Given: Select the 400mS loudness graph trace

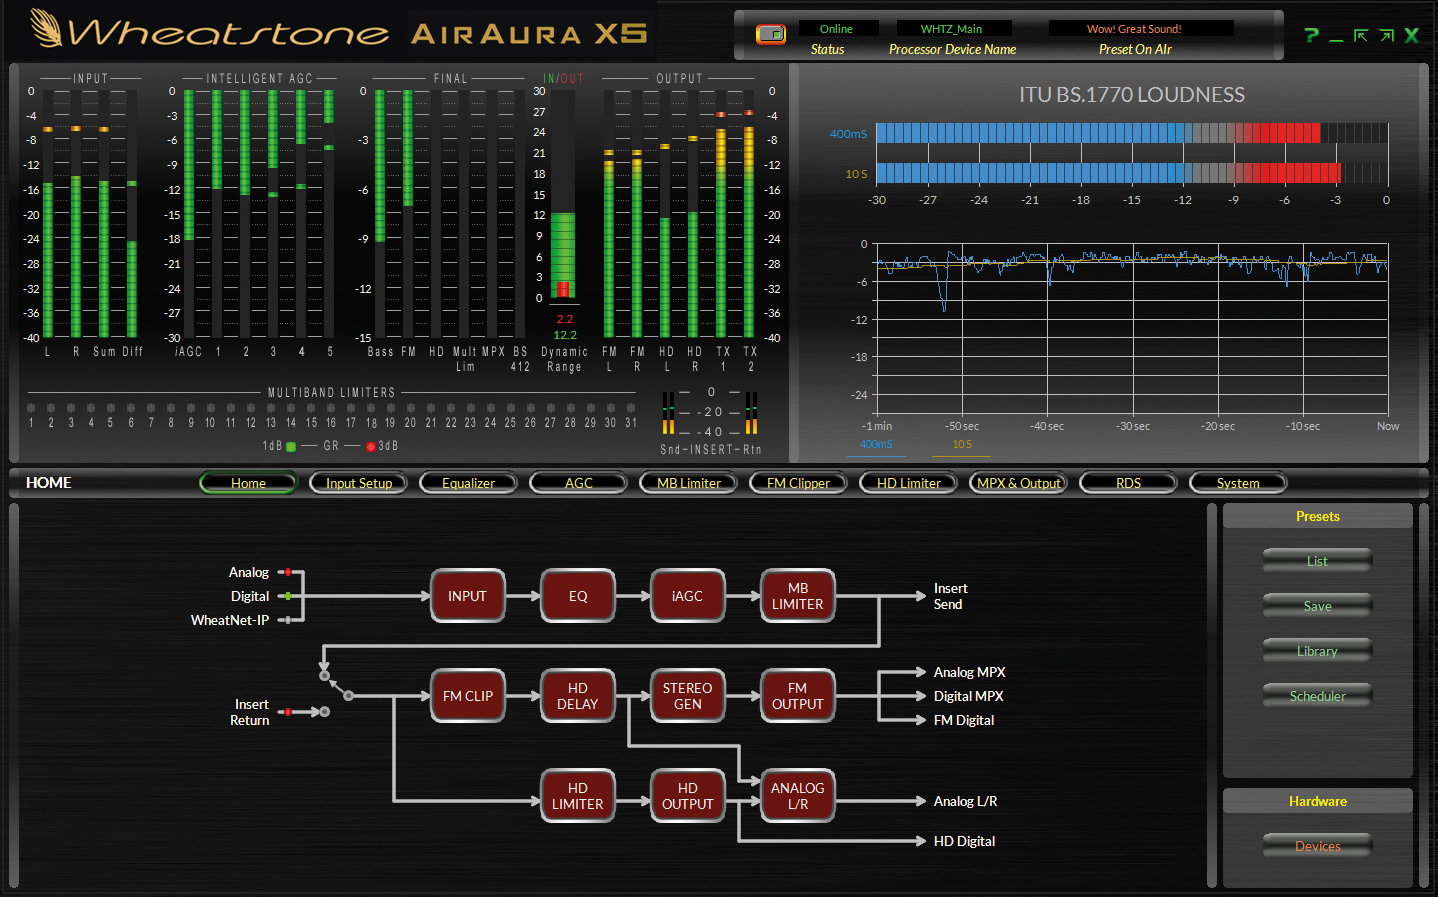Looking at the screenshot, I should (x=876, y=445).
